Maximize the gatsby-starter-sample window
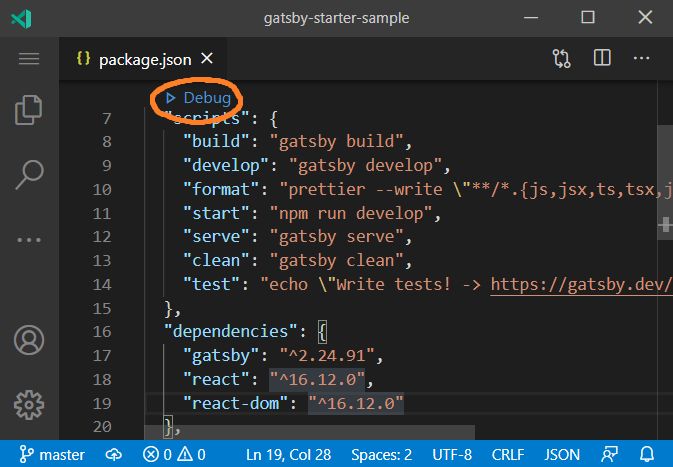 point(588,18)
